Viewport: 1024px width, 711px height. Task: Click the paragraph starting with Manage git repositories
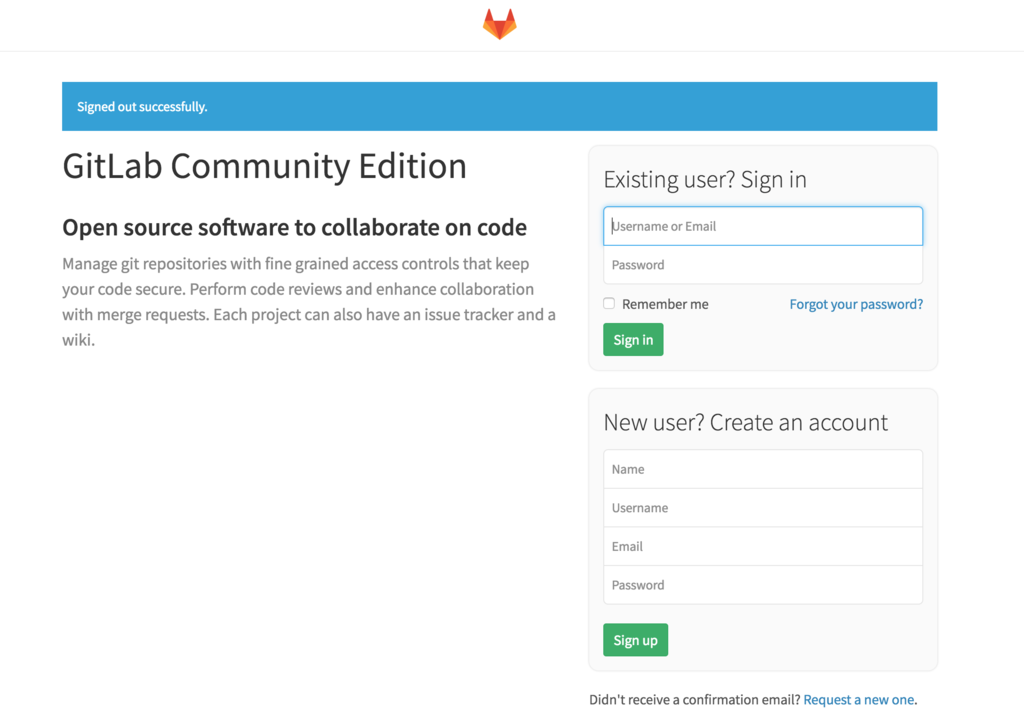(309, 302)
